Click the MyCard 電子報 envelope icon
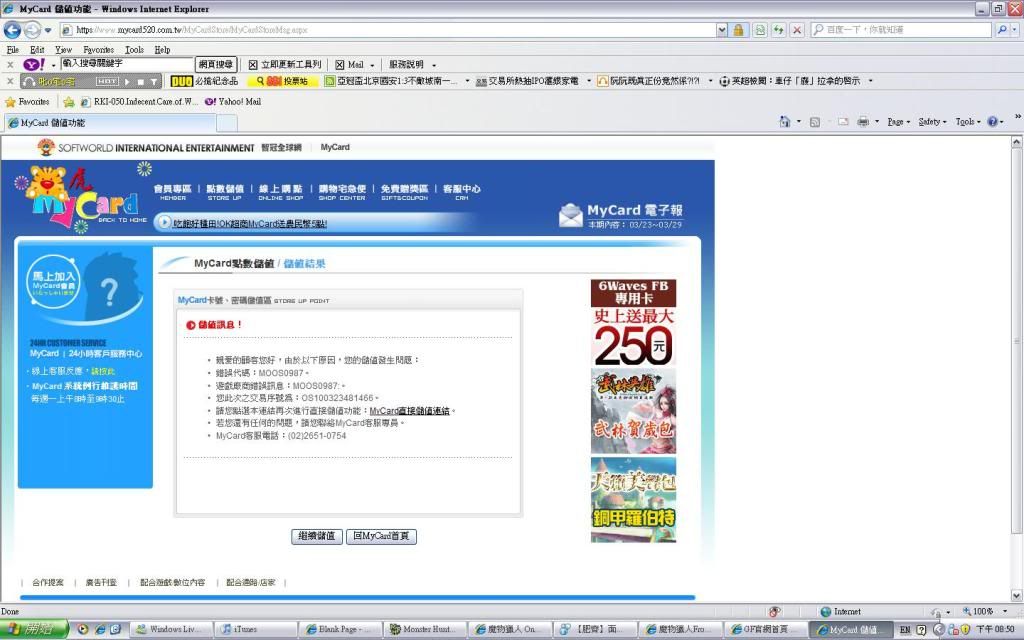 [570, 214]
